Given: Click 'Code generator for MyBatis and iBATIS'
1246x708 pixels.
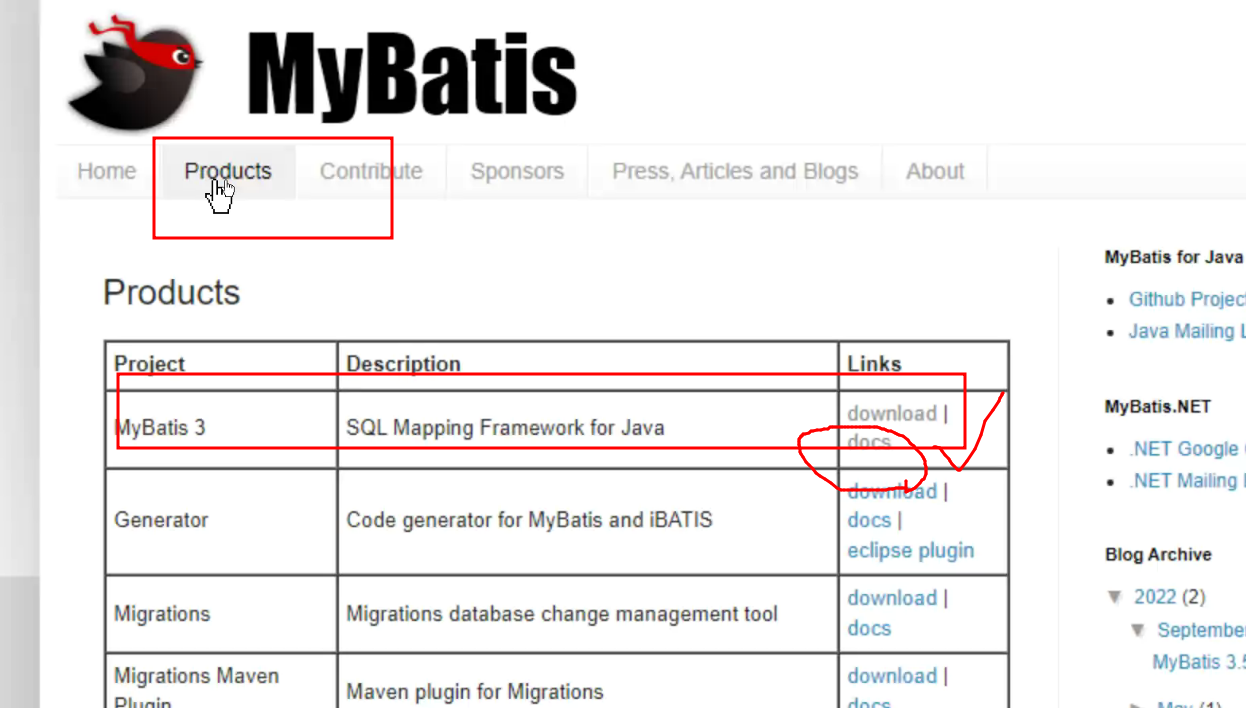Looking at the screenshot, I should [x=529, y=520].
